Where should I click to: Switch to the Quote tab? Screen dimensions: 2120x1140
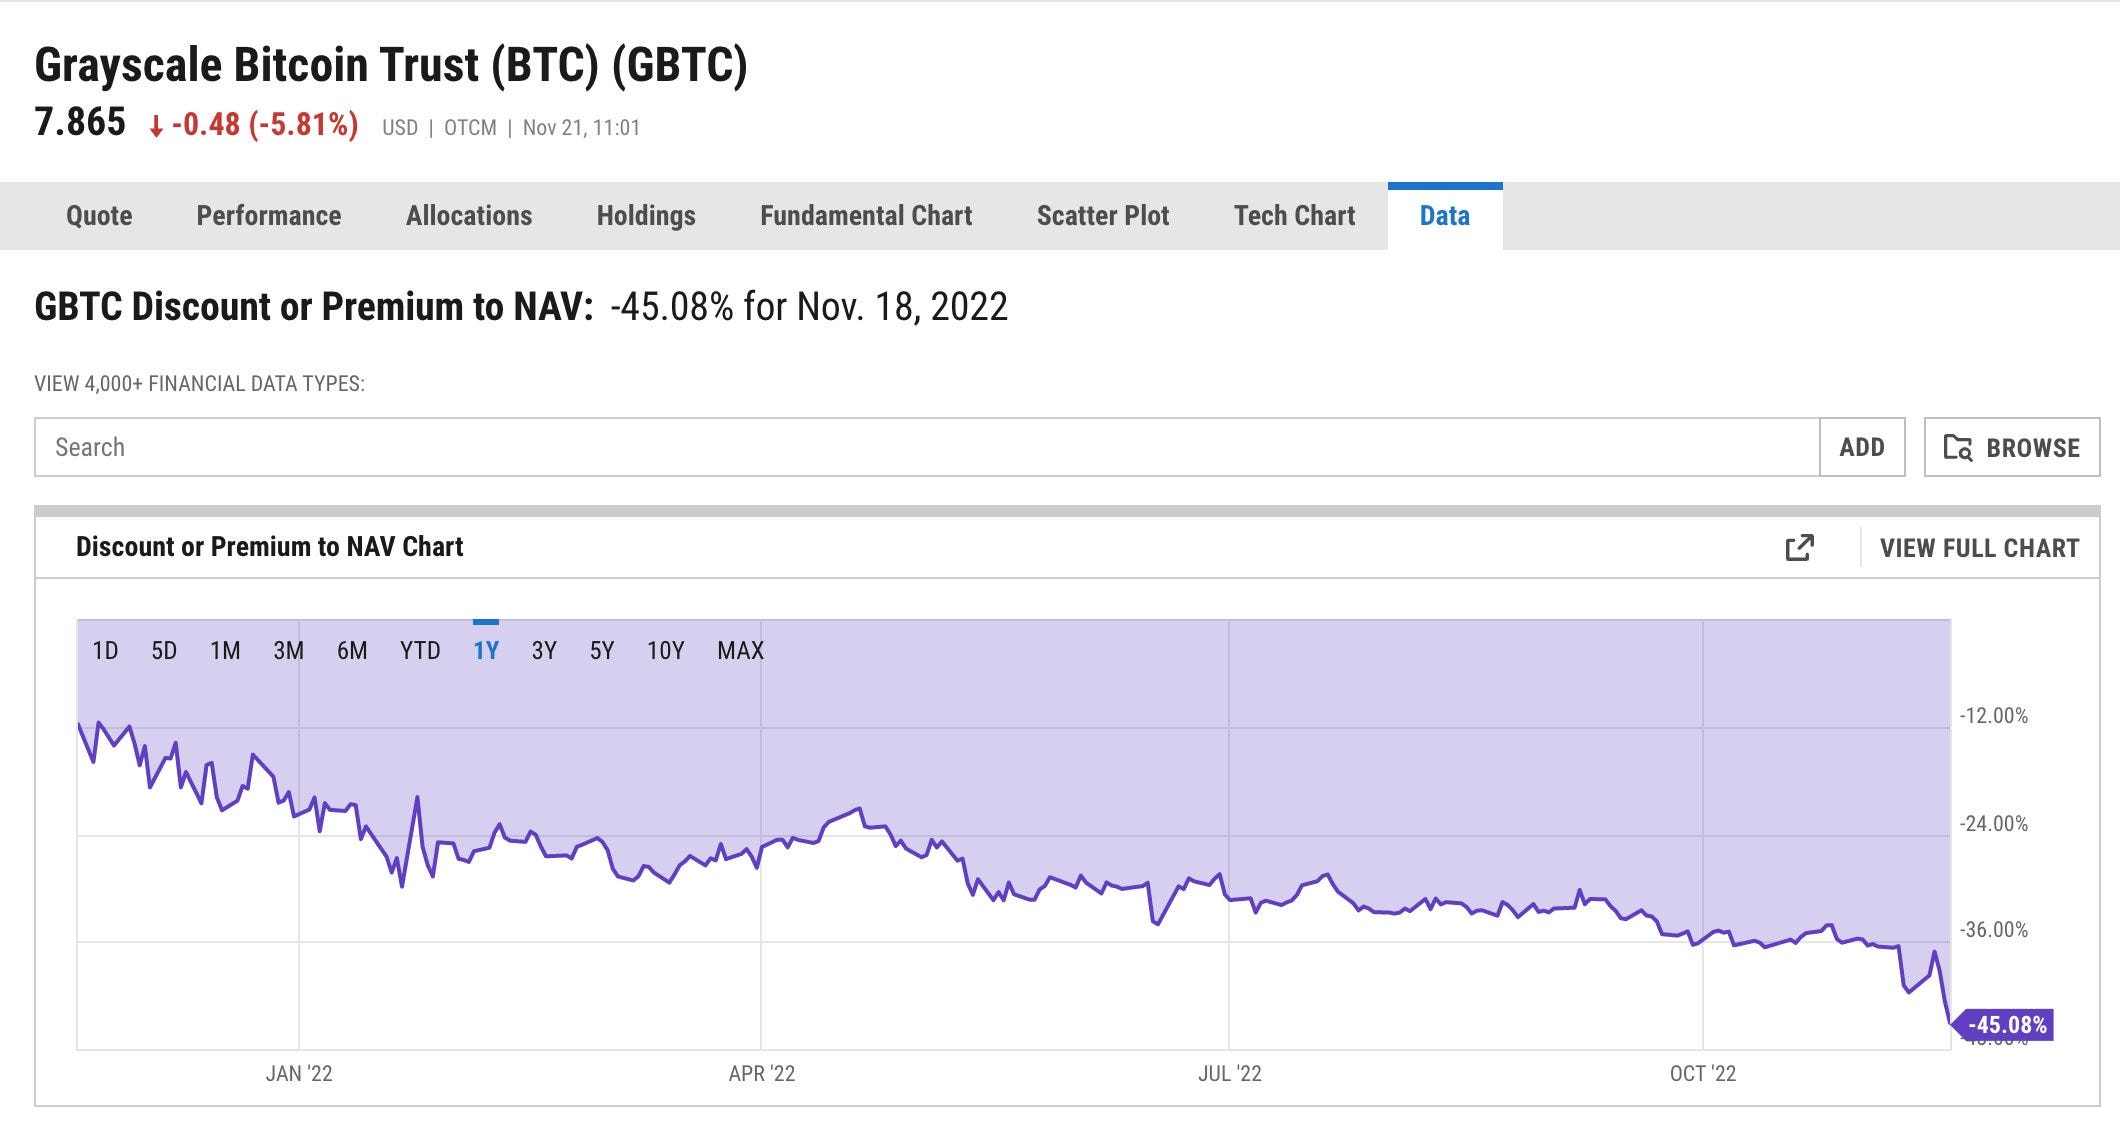pyautogui.click(x=99, y=216)
